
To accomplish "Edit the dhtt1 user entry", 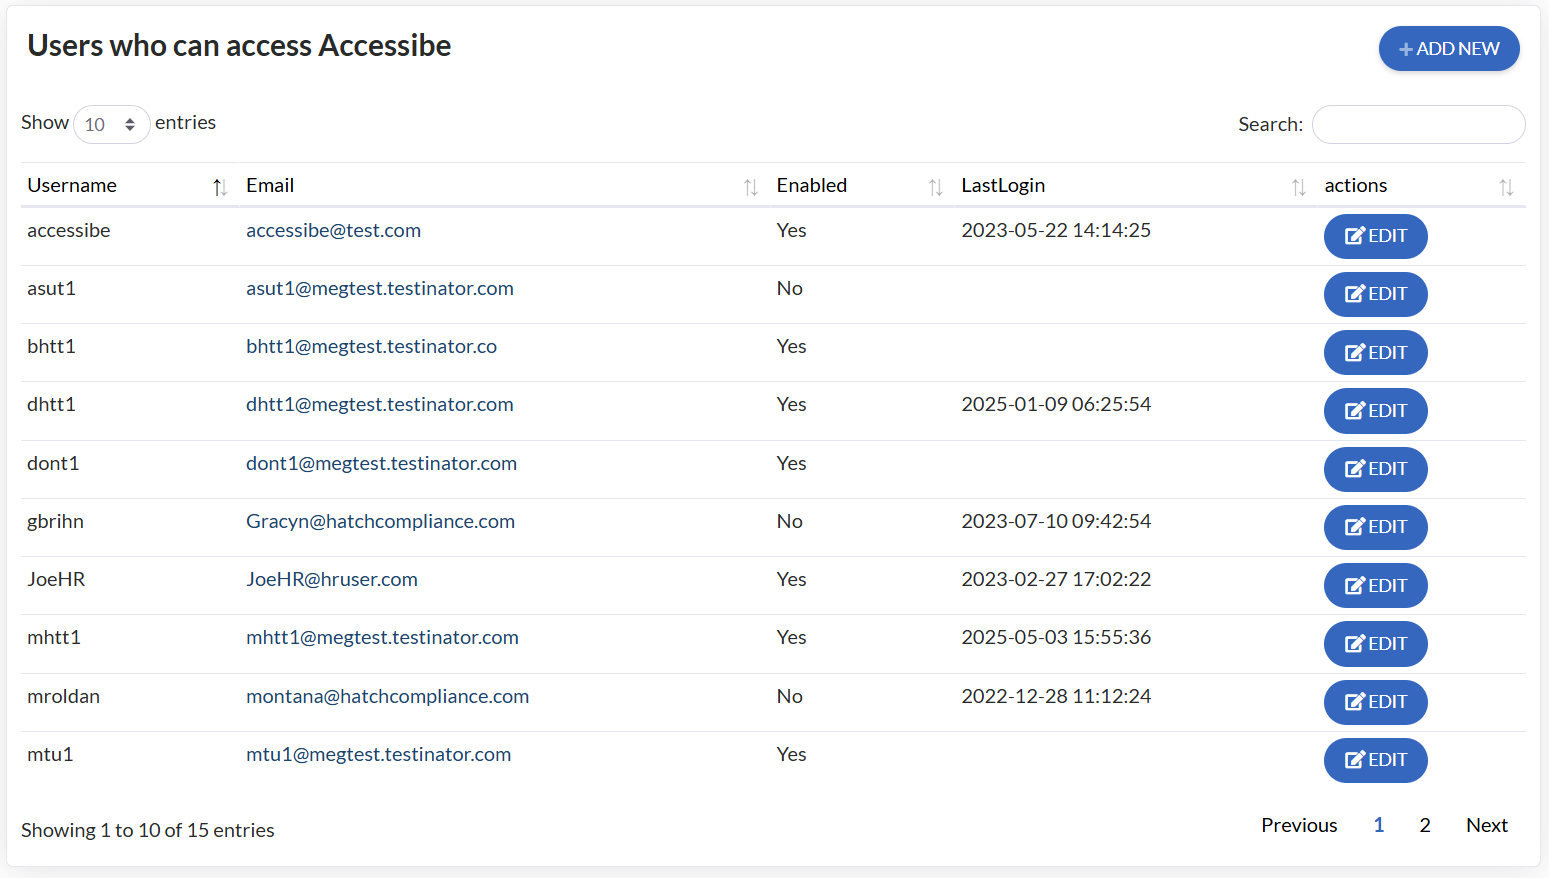I will pyautogui.click(x=1375, y=411).
